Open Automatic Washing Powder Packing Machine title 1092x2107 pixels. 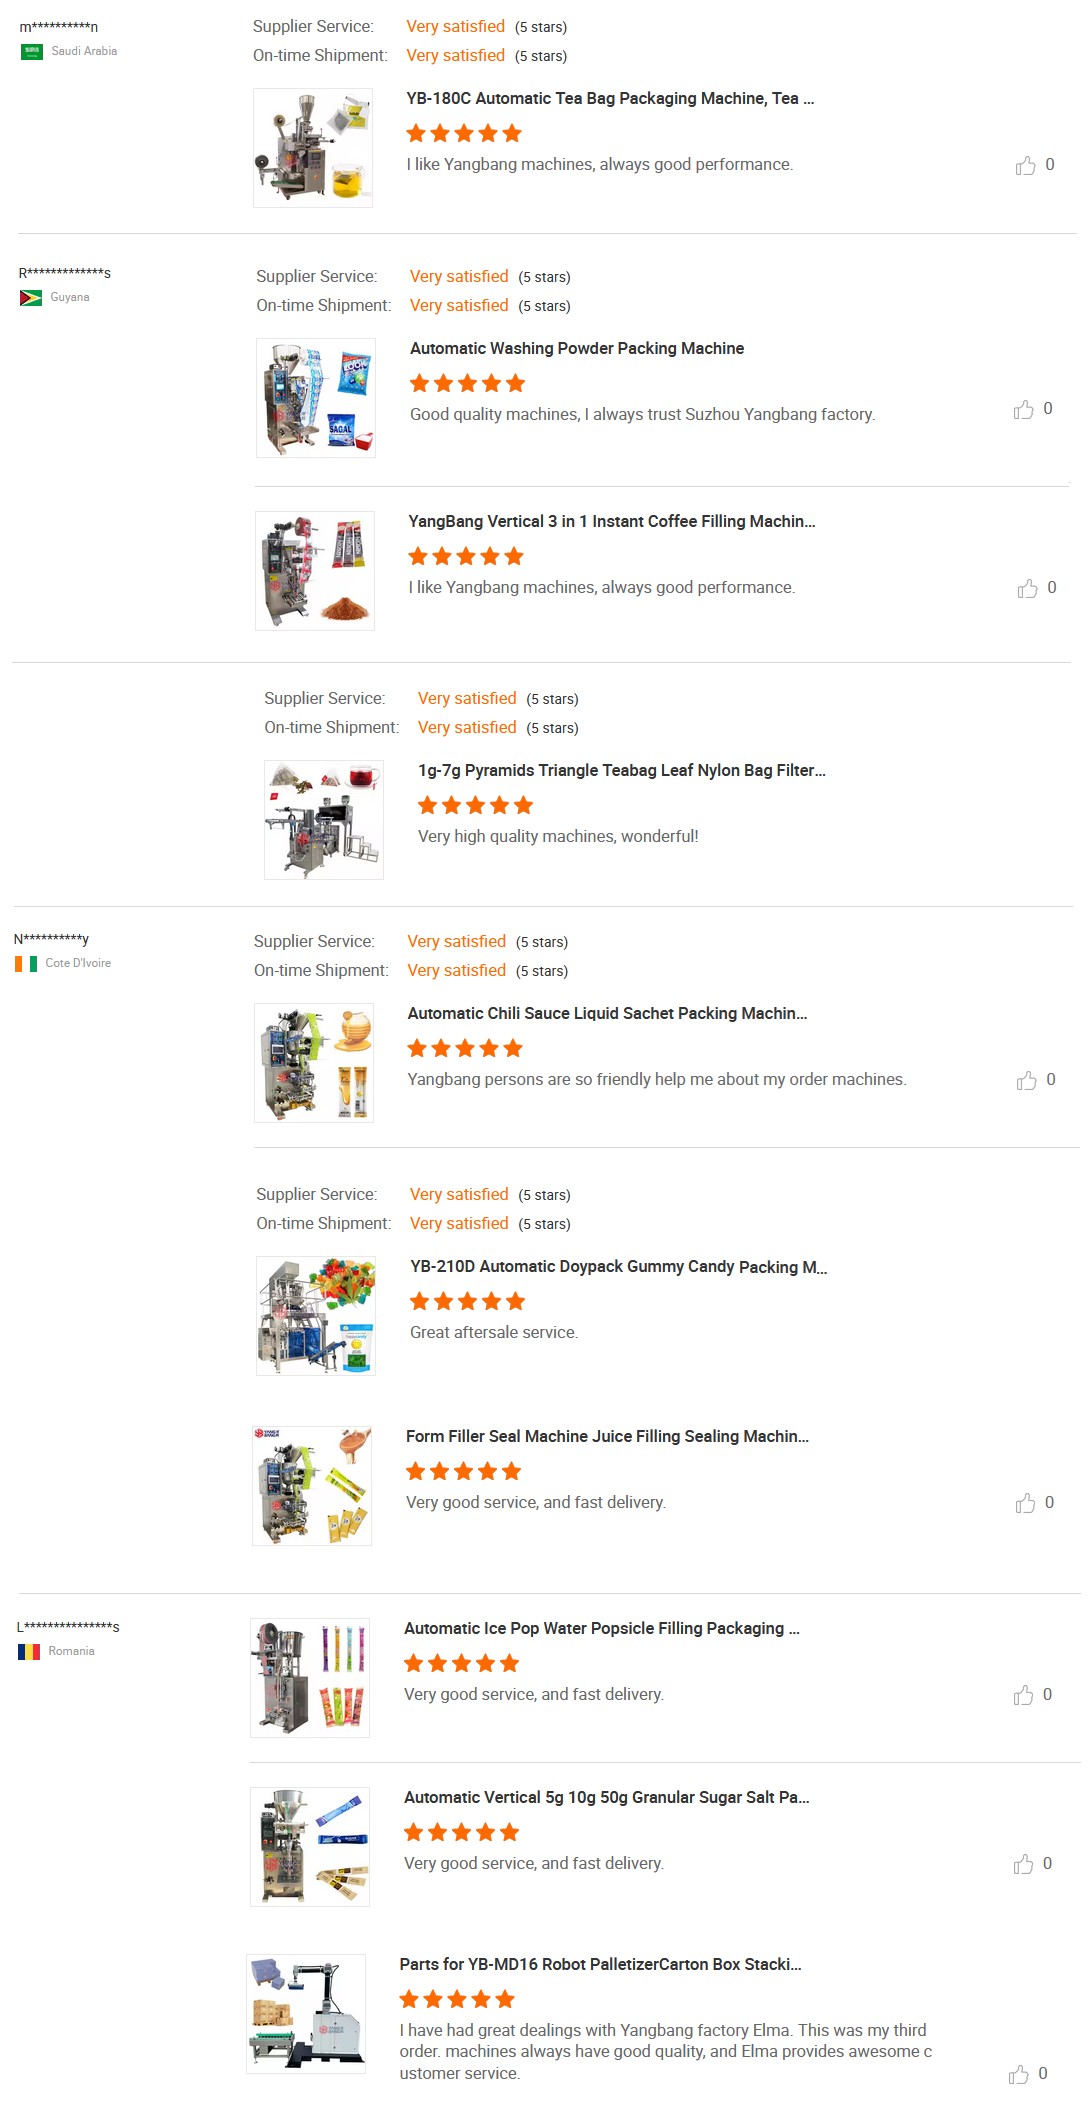pyautogui.click(x=577, y=348)
